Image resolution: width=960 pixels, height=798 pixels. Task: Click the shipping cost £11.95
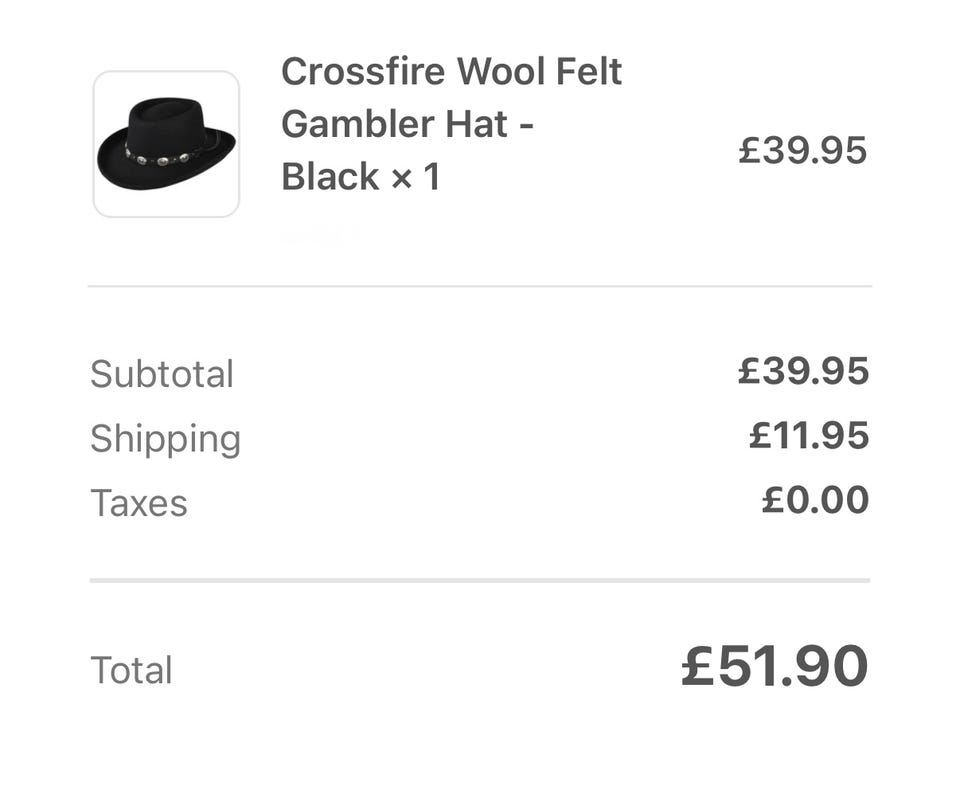pyautogui.click(x=809, y=436)
